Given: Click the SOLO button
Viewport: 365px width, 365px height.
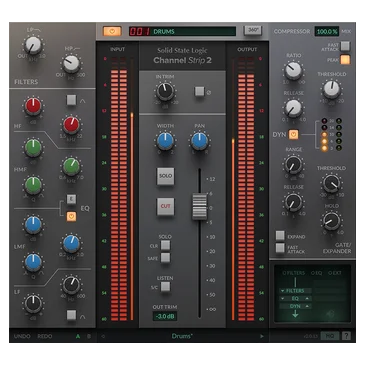Looking at the screenshot, I should point(165,176).
